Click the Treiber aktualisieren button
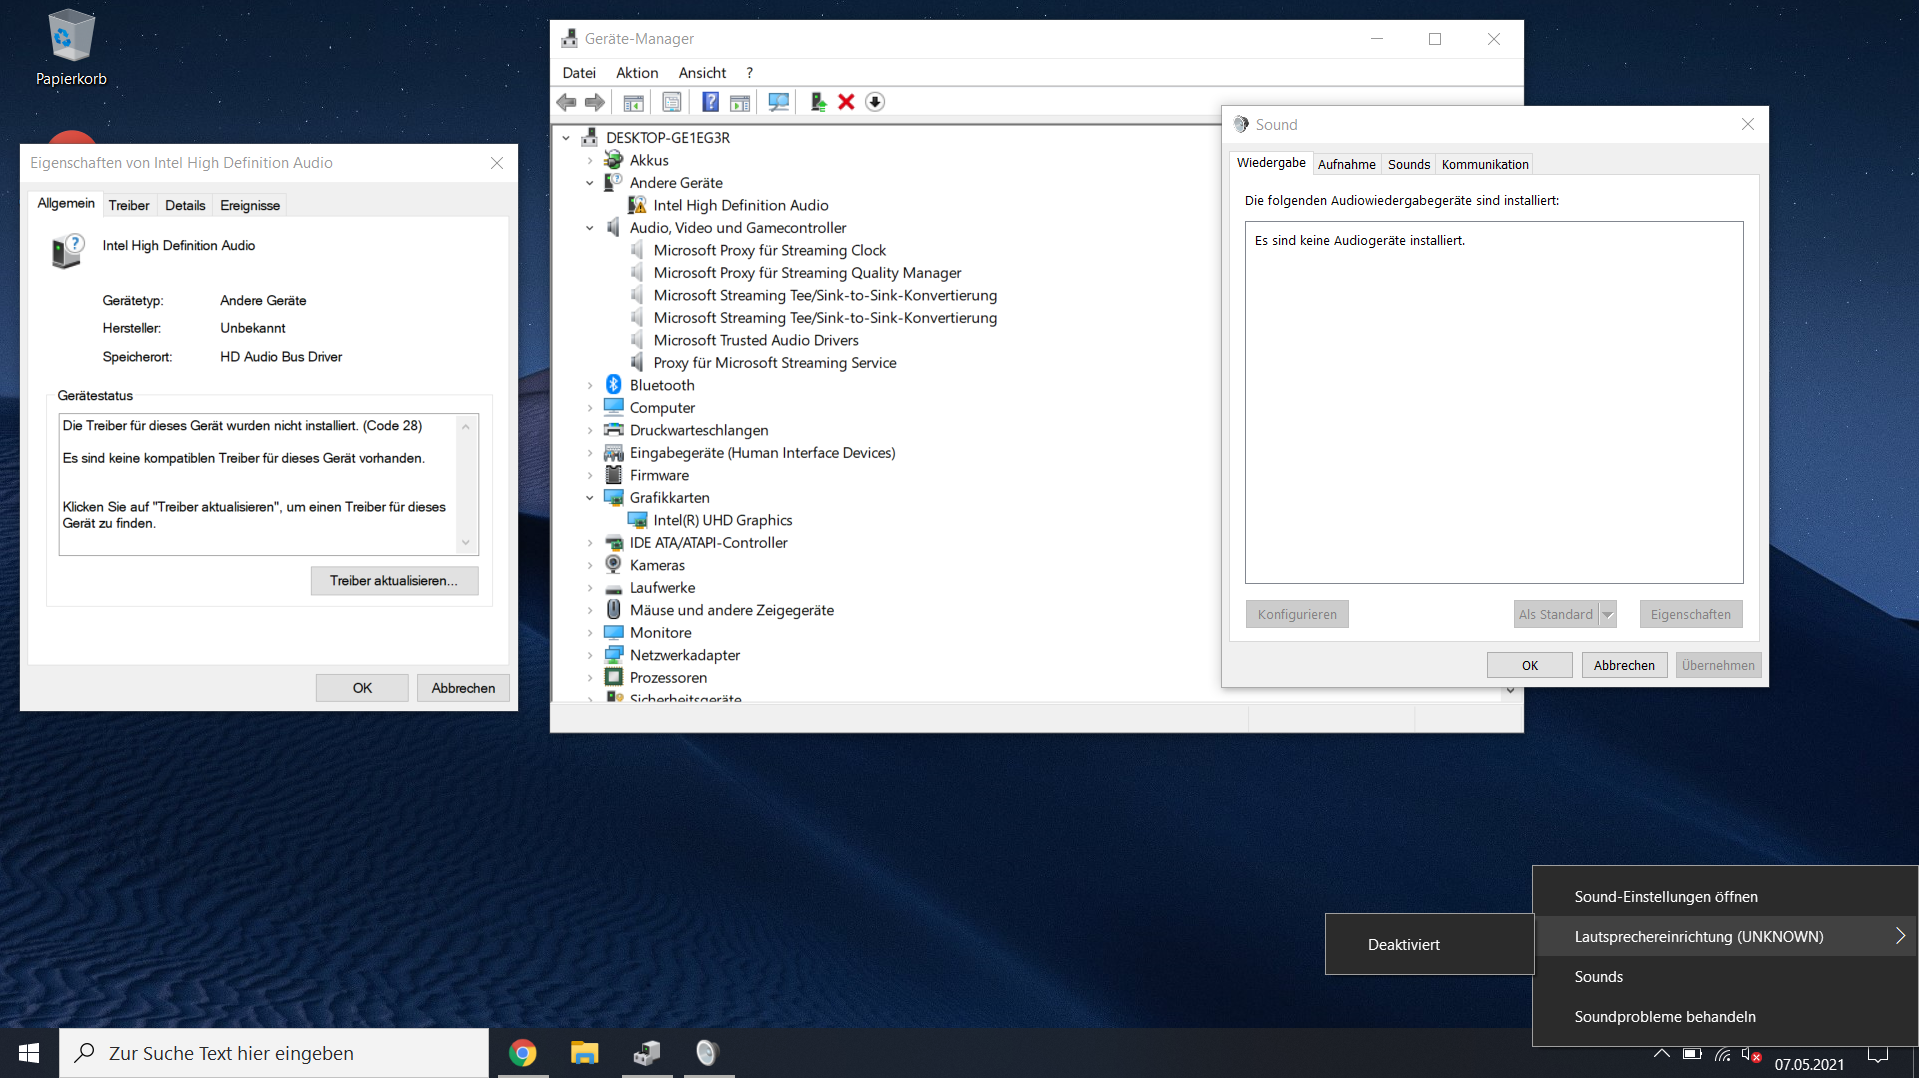Image resolution: width=1920 pixels, height=1080 pixels. point(394,581)
